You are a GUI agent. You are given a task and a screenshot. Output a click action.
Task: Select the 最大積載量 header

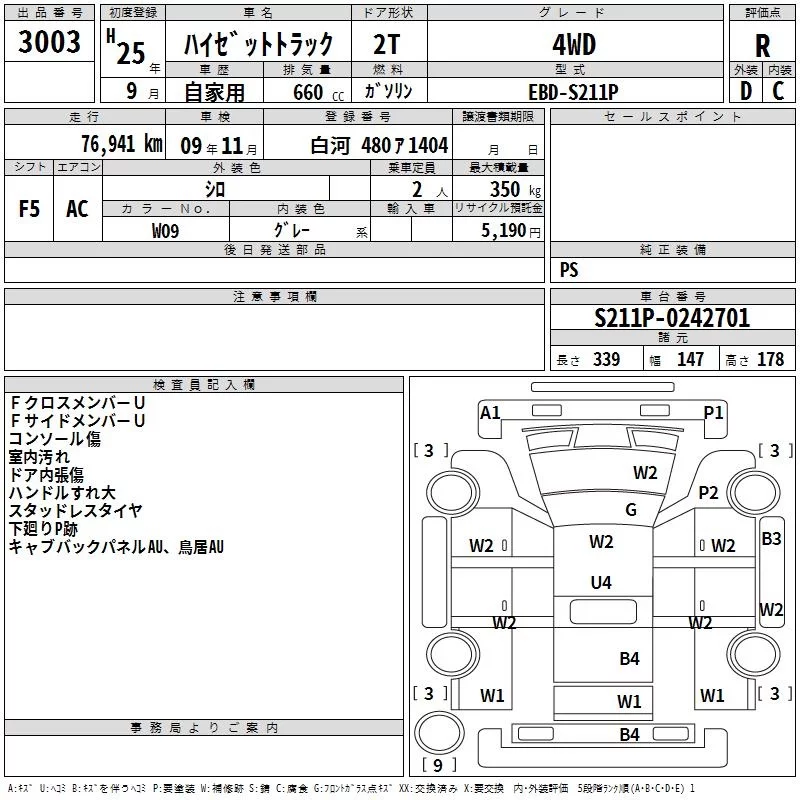498,167
